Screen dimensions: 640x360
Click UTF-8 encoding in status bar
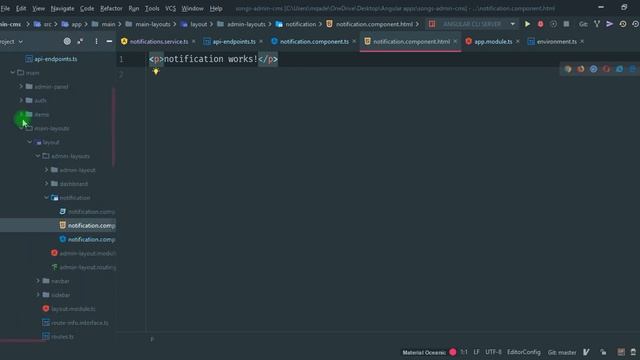click(493, 352)
